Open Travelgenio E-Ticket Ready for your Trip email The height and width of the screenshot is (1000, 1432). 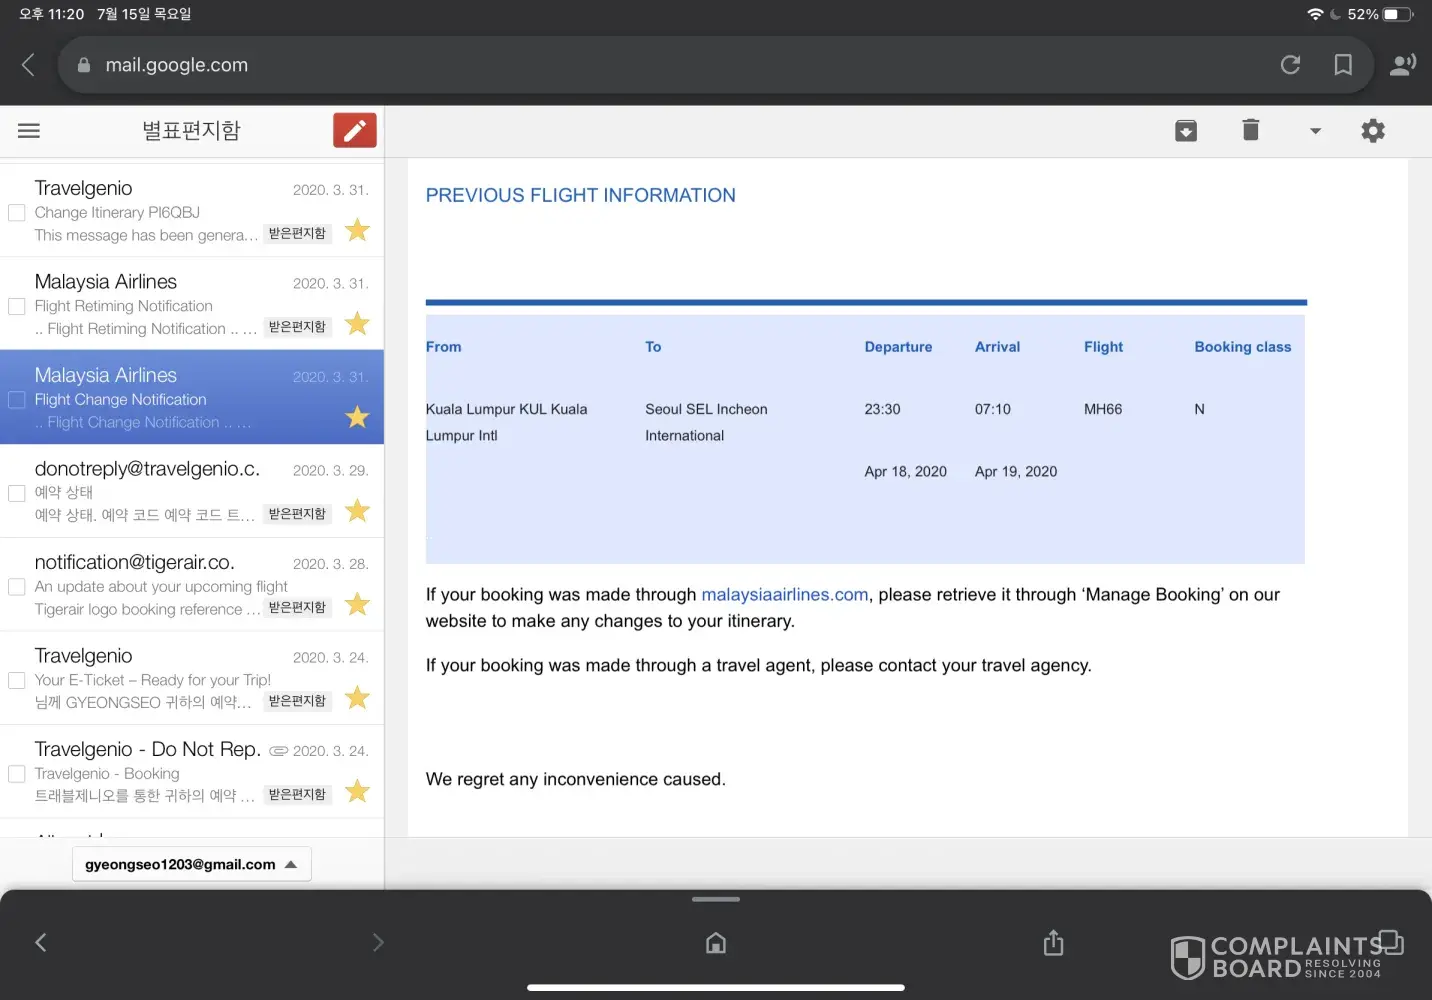(152, 680)
